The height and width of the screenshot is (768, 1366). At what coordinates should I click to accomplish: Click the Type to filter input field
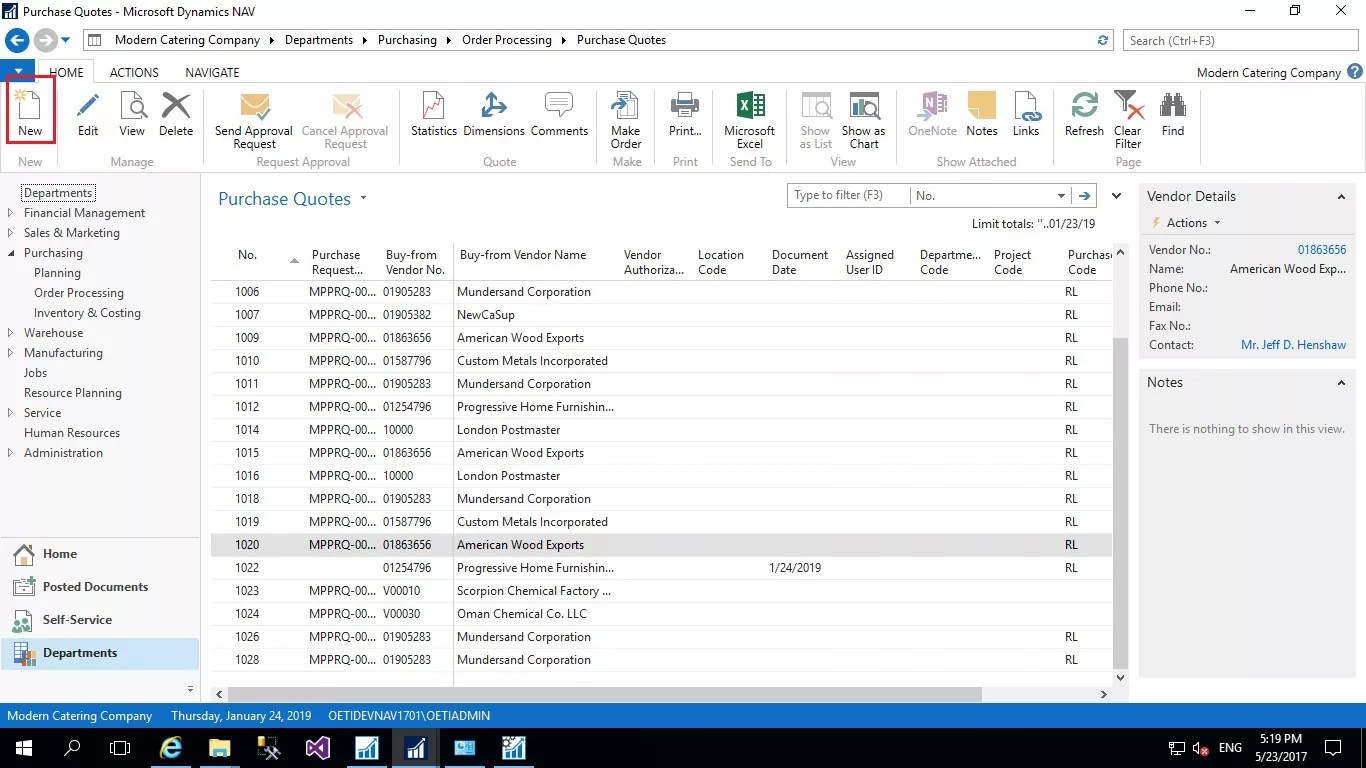(x=845, y=195)
